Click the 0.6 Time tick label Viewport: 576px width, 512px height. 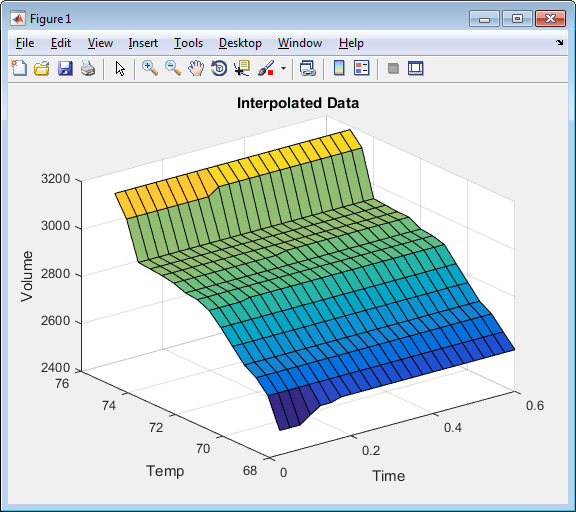coord(534,405)
